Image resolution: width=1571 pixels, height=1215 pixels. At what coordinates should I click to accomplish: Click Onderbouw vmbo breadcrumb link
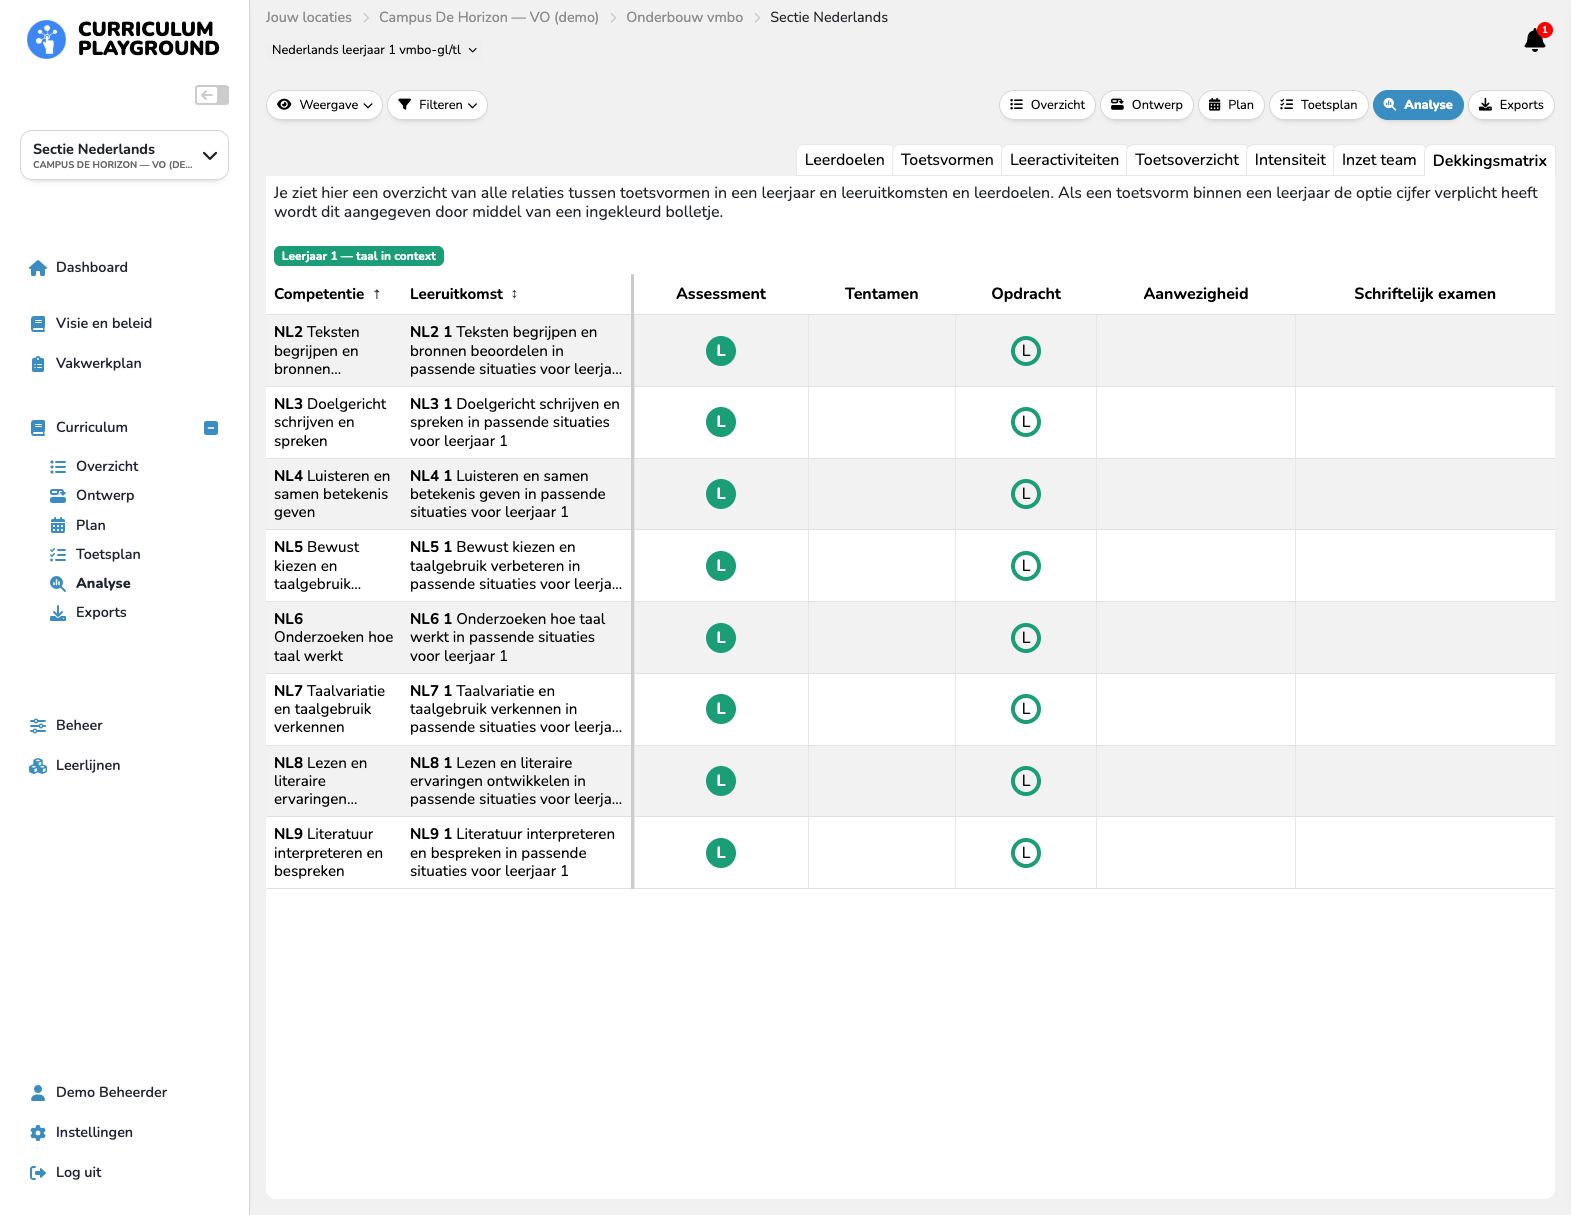pyautogui.click(x=685, y=17)
